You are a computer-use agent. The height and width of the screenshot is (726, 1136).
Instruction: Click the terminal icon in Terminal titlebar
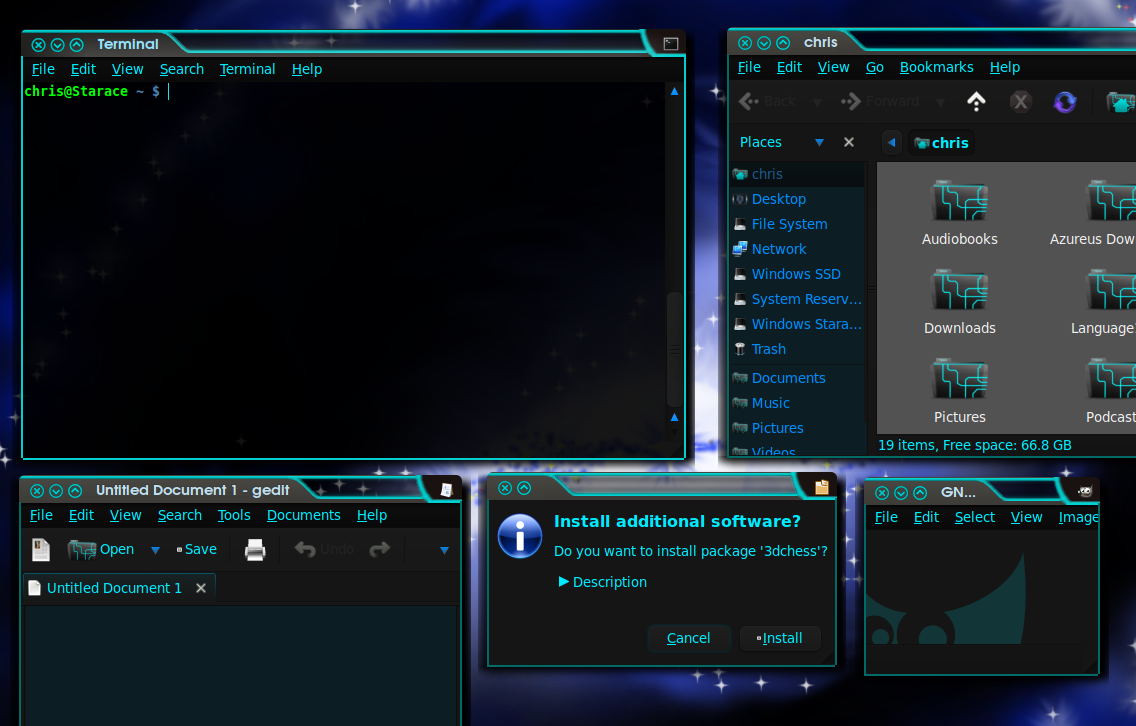click(671, 43)
